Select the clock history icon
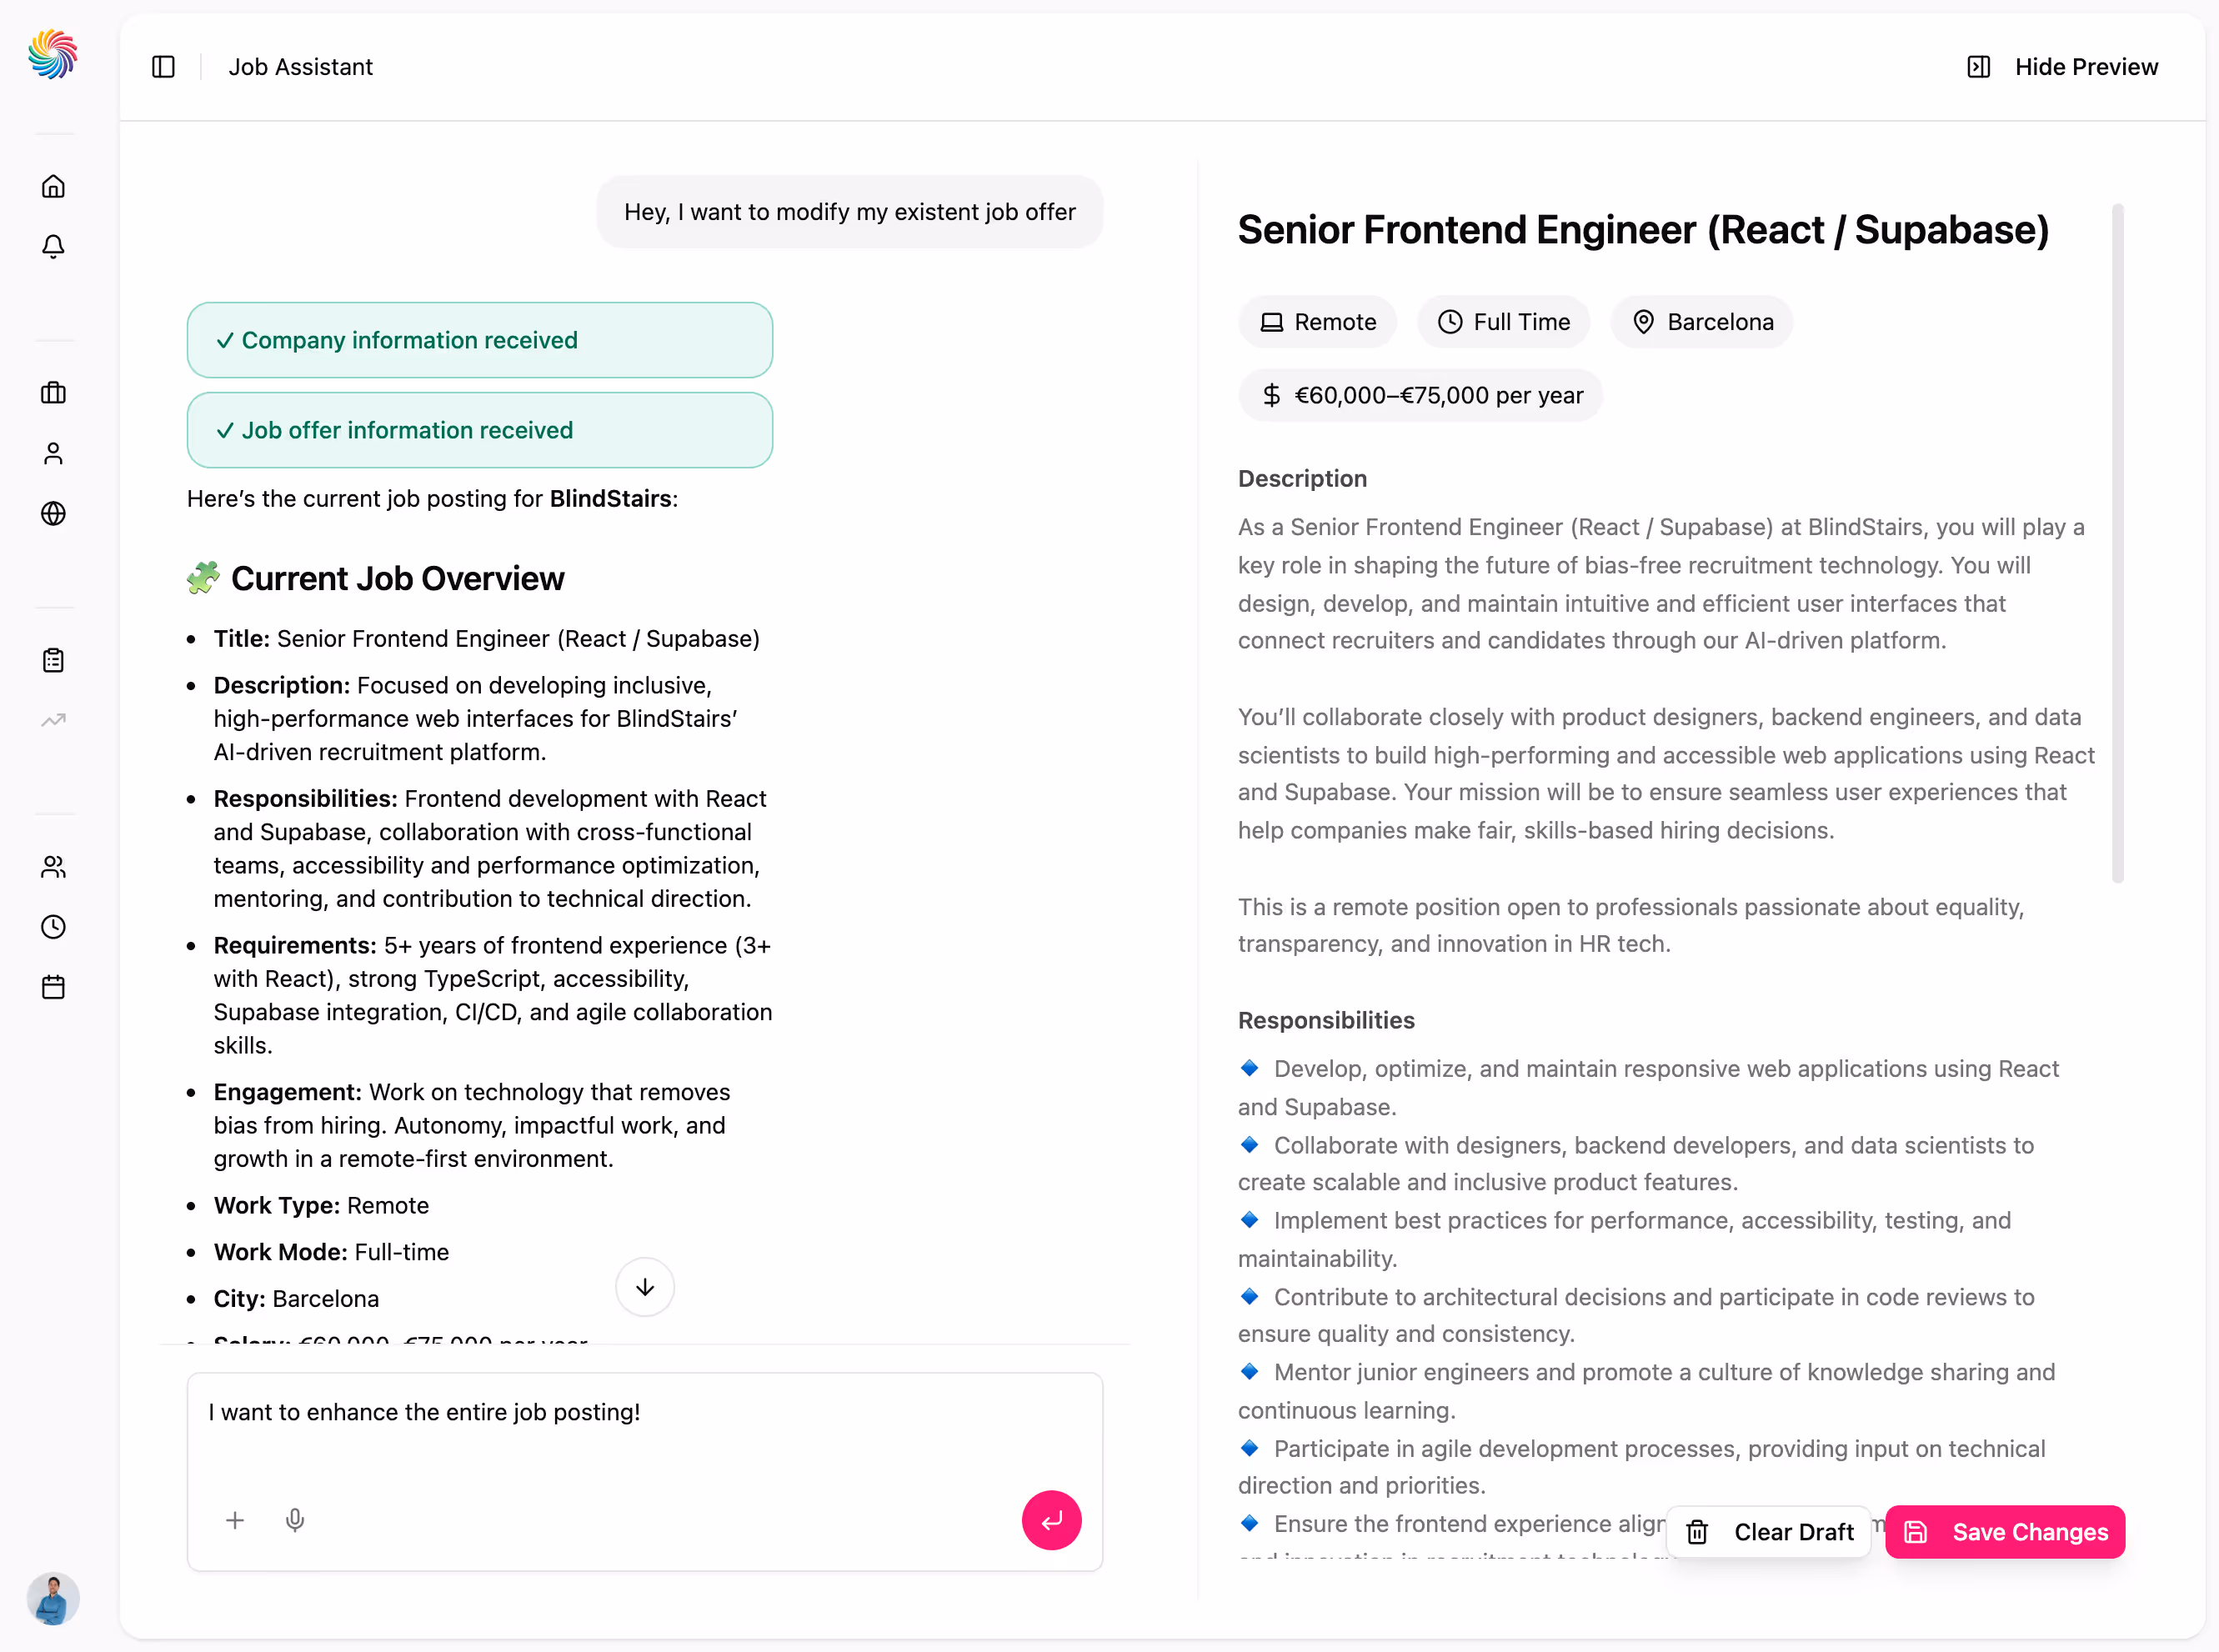The image size is (2219, 1652). click(54, 926)
